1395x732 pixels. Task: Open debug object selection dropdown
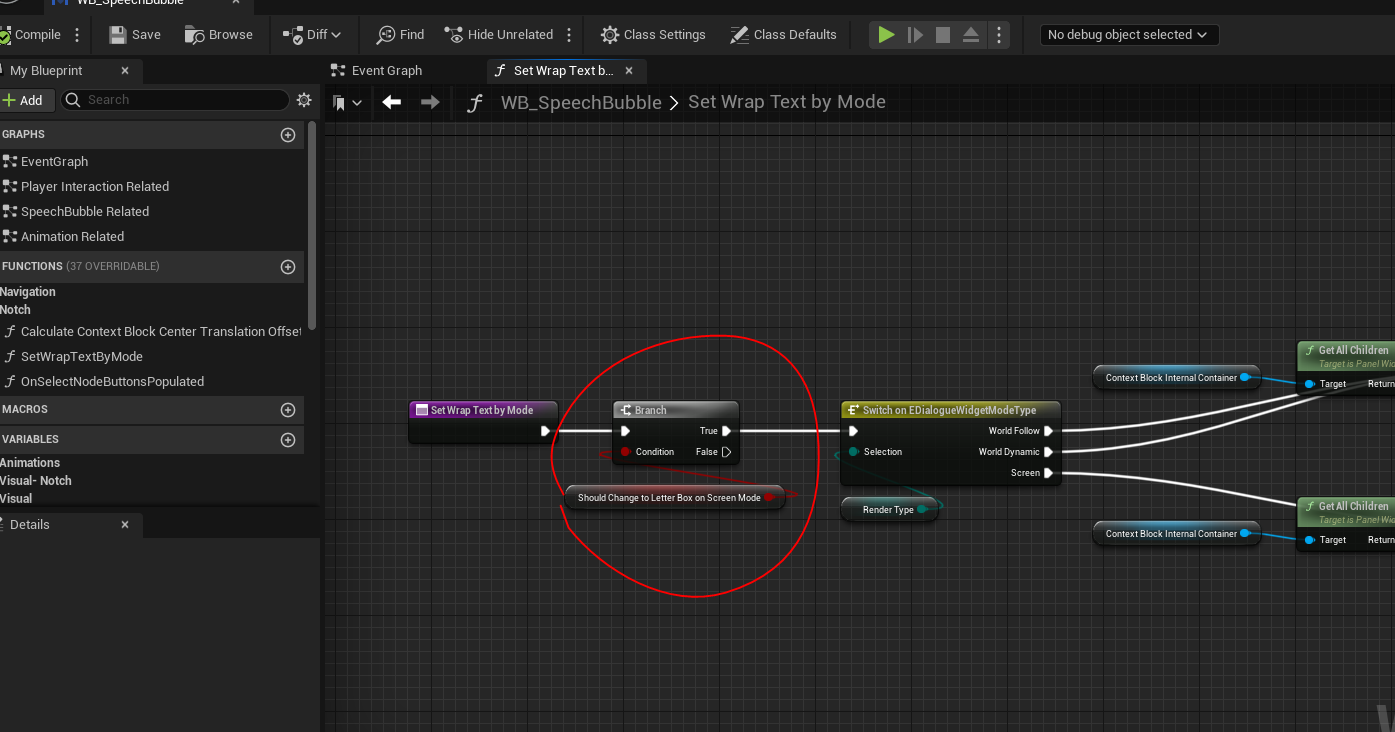(1129, 35)
